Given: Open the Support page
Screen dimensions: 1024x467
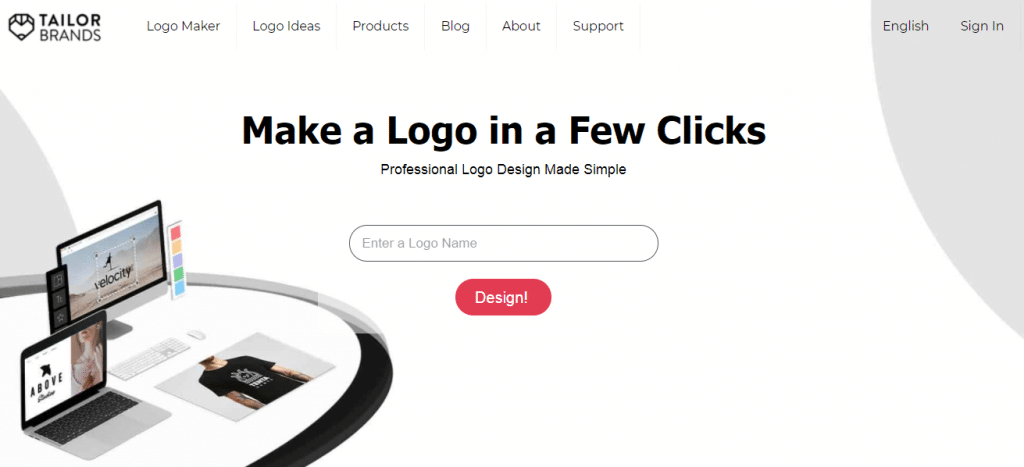Looking at the screenshot, I should click(x=598, y=26).
